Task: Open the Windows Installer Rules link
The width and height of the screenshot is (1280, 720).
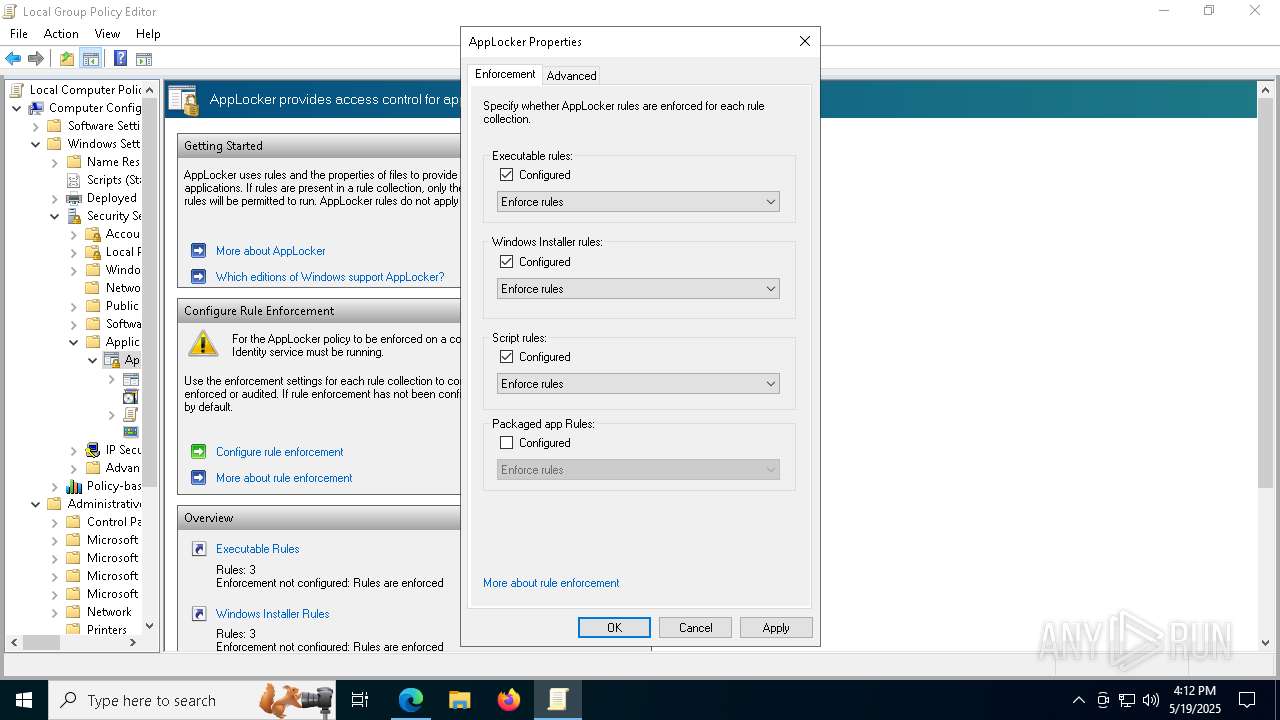Action: (272, 614)
